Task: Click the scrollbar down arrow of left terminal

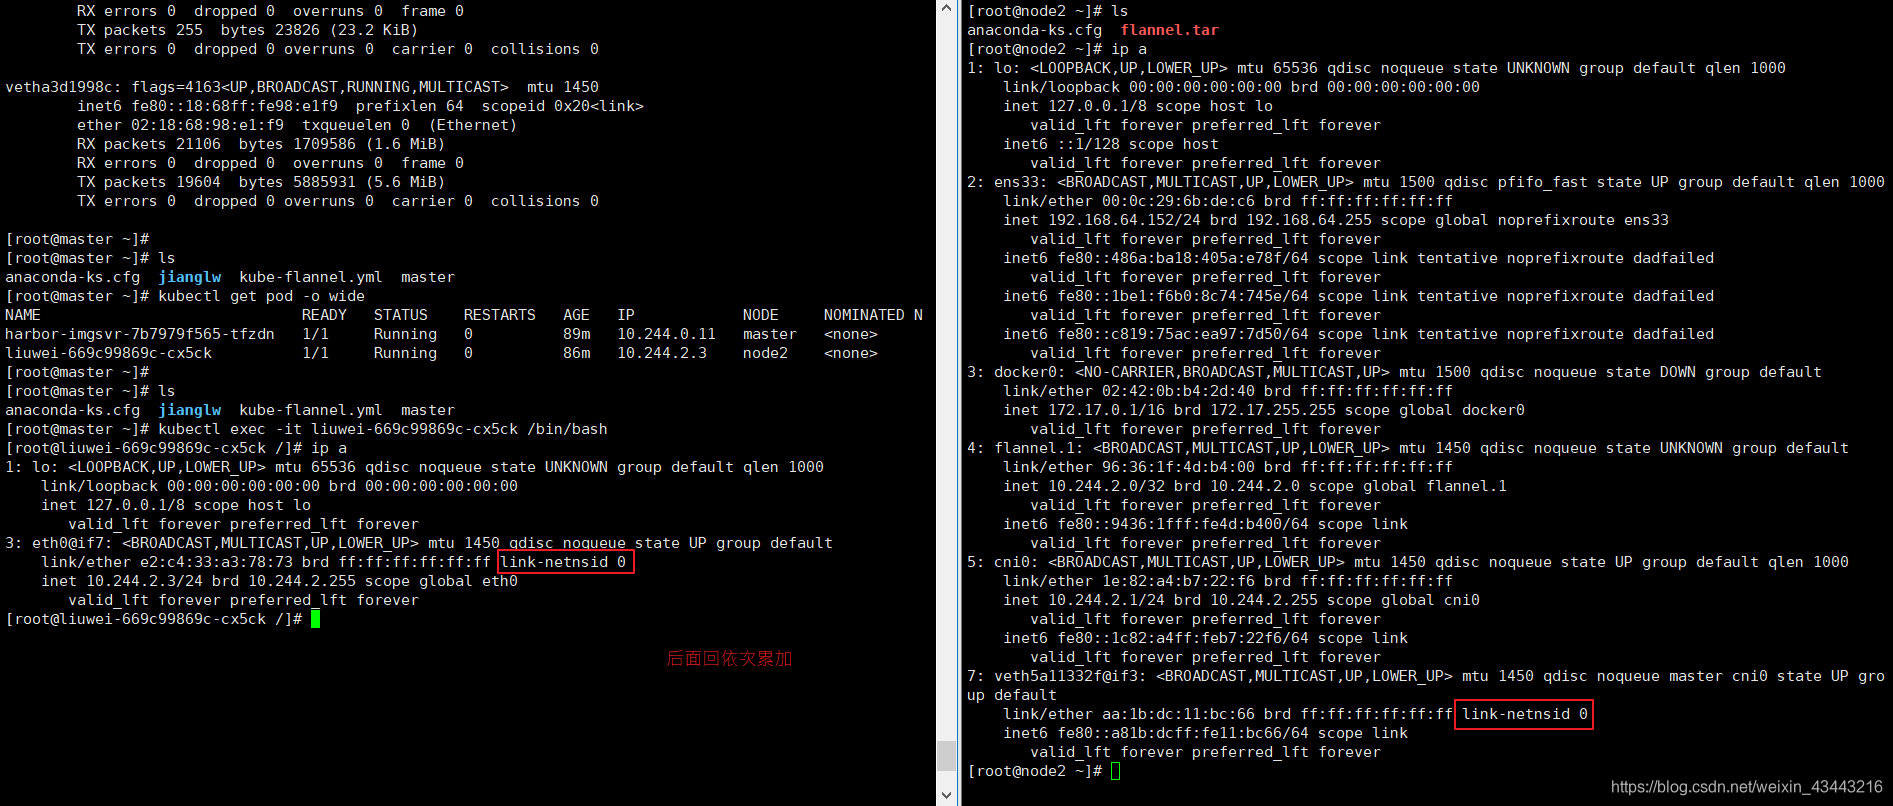Action: [x=946, y=796]
